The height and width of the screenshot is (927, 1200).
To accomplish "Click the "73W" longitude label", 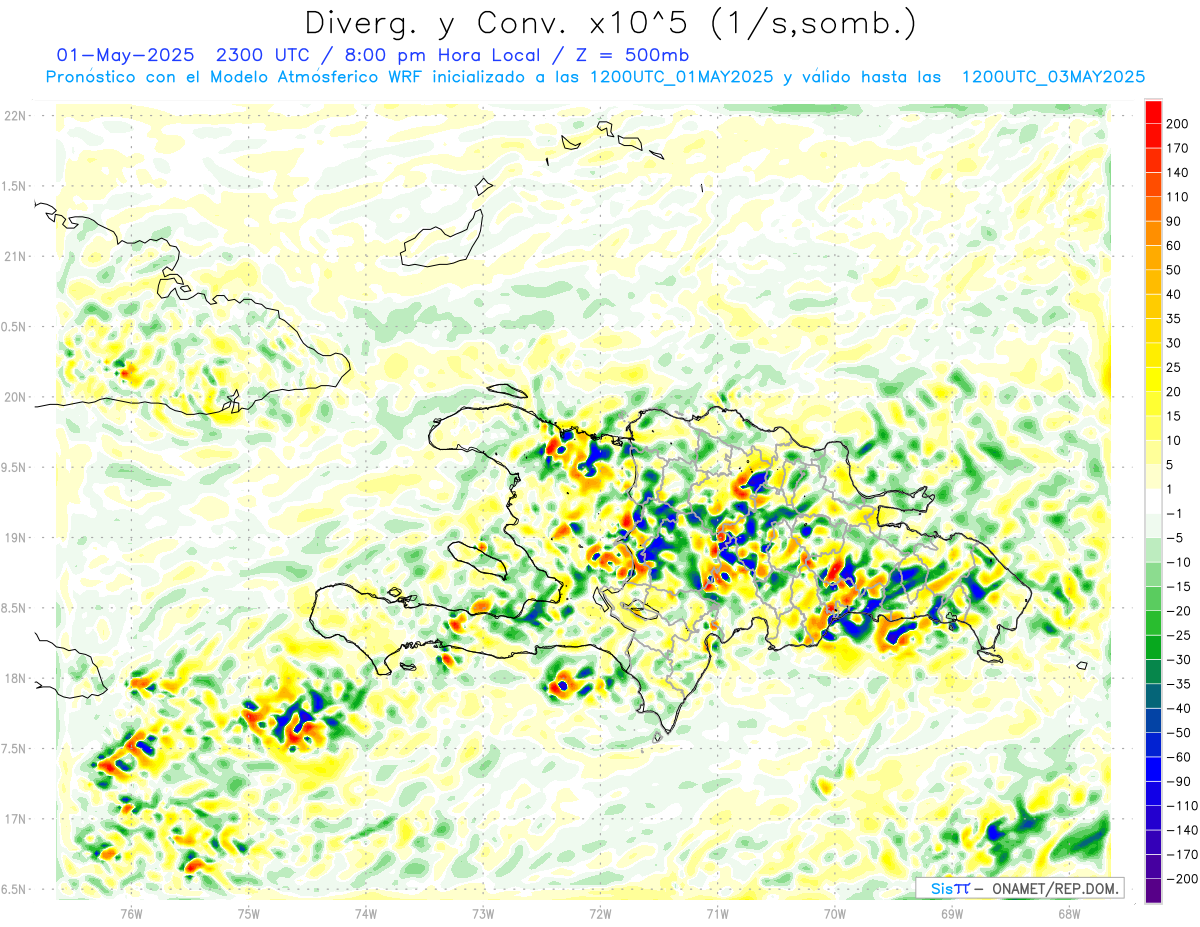I will tap(483, 914).
